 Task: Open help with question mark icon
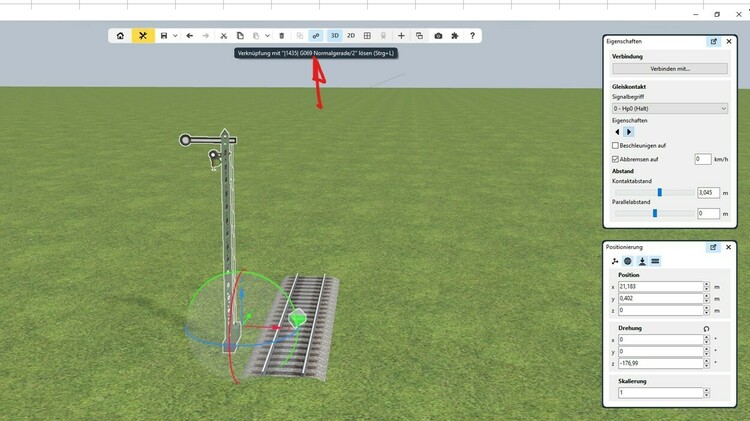[x=473, y=36]
